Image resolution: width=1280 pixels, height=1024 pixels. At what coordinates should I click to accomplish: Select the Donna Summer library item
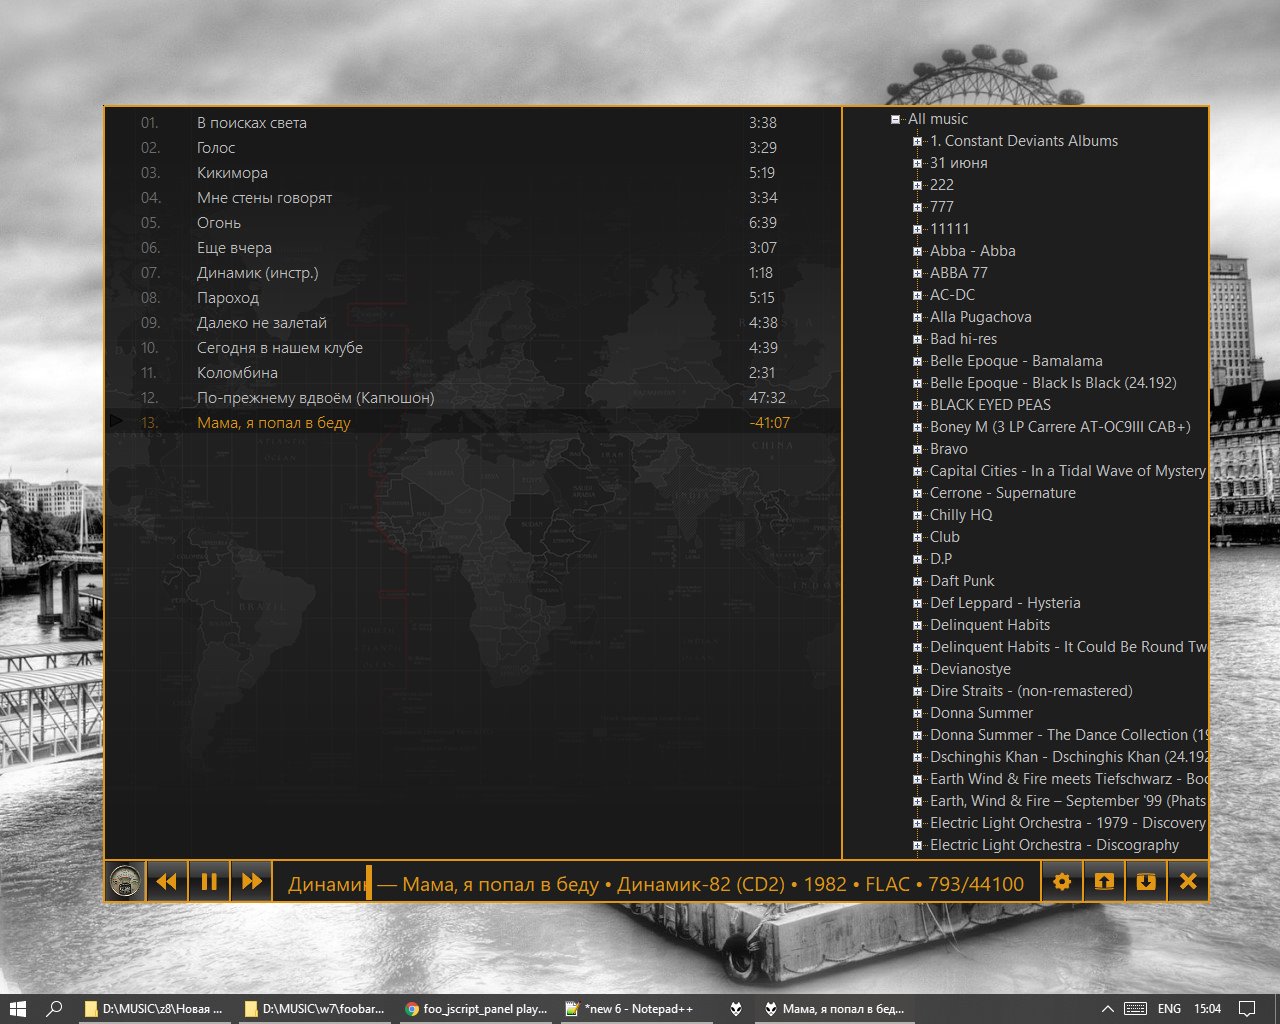[x=981, y=713]
